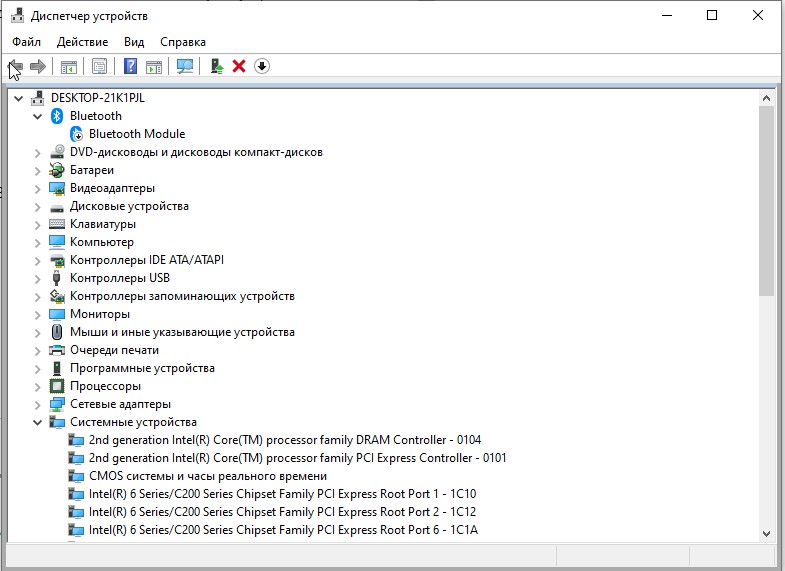This screenshot has height=571, width=785.
Task: Click the Сетевые адаптеры network icon
Action: [x=57, y=404]
